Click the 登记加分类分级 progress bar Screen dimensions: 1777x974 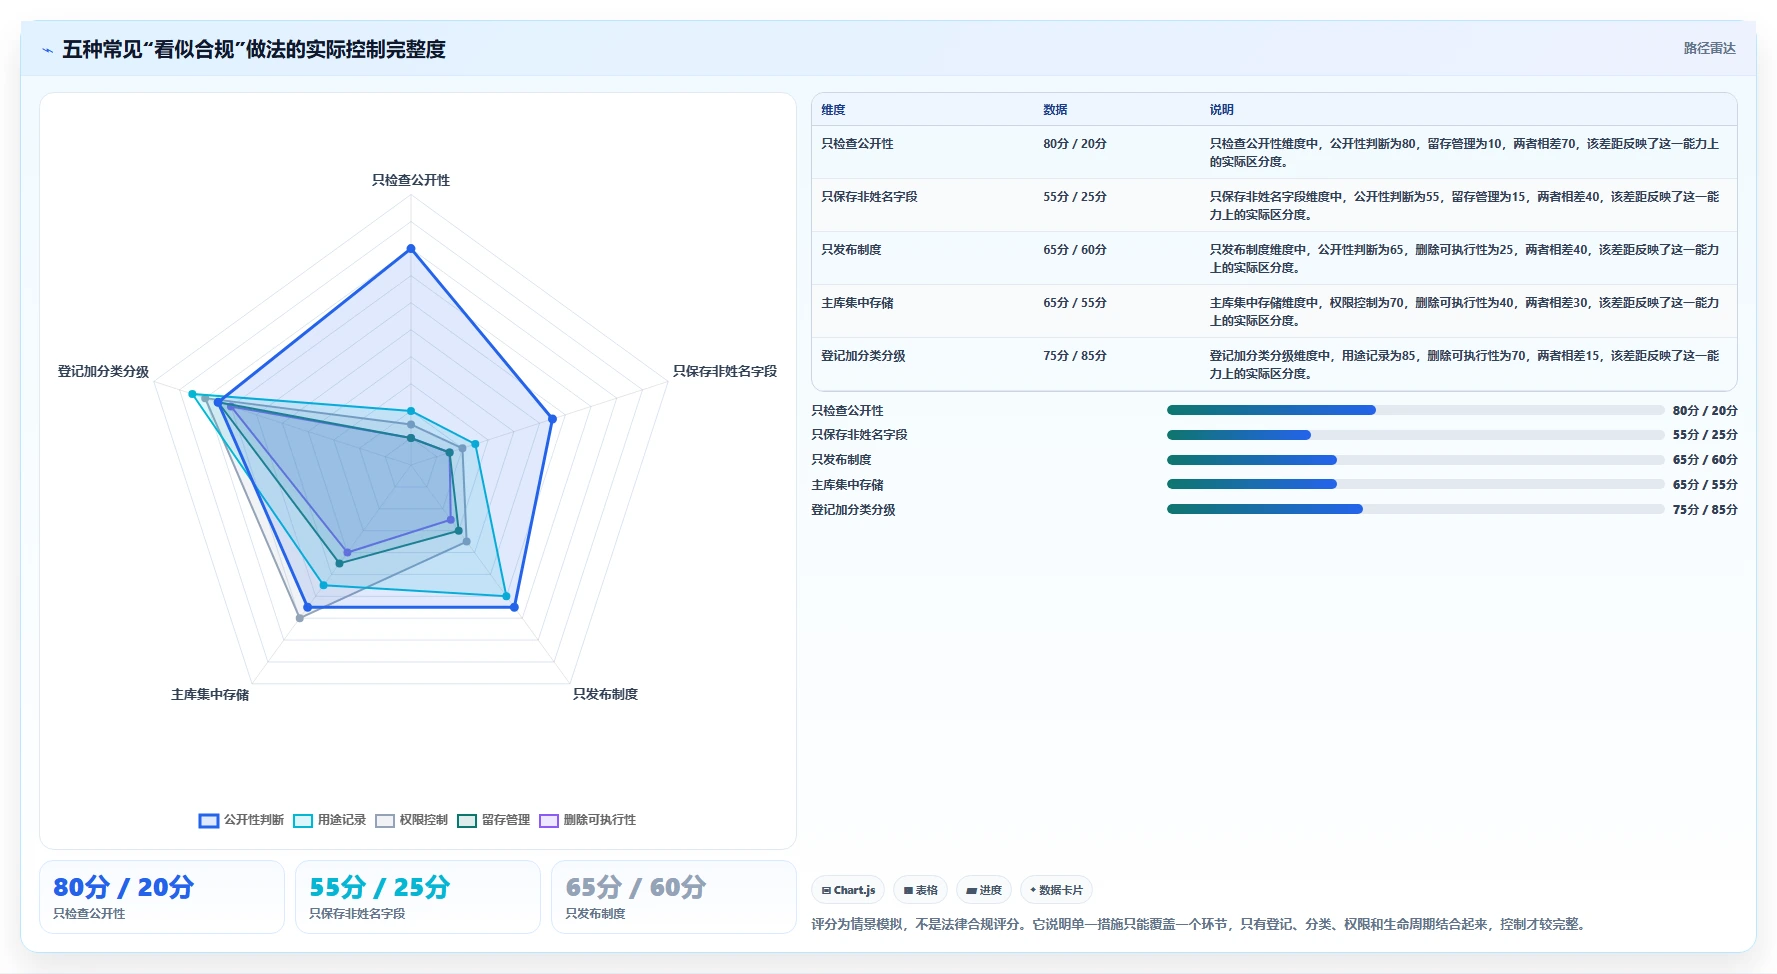pos(1415,509)
